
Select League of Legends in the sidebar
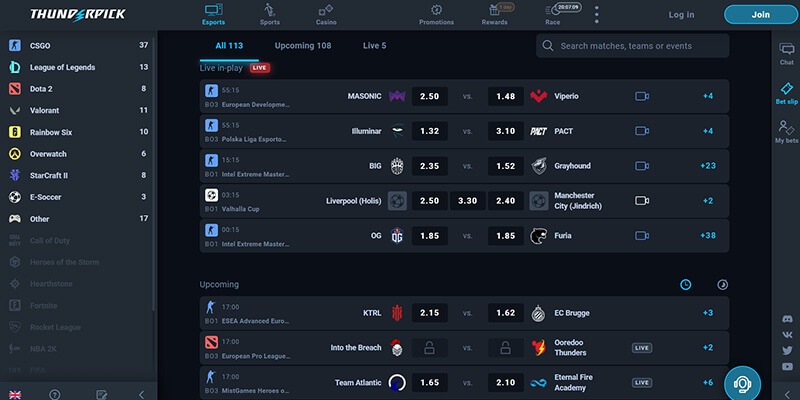point(76,67)
